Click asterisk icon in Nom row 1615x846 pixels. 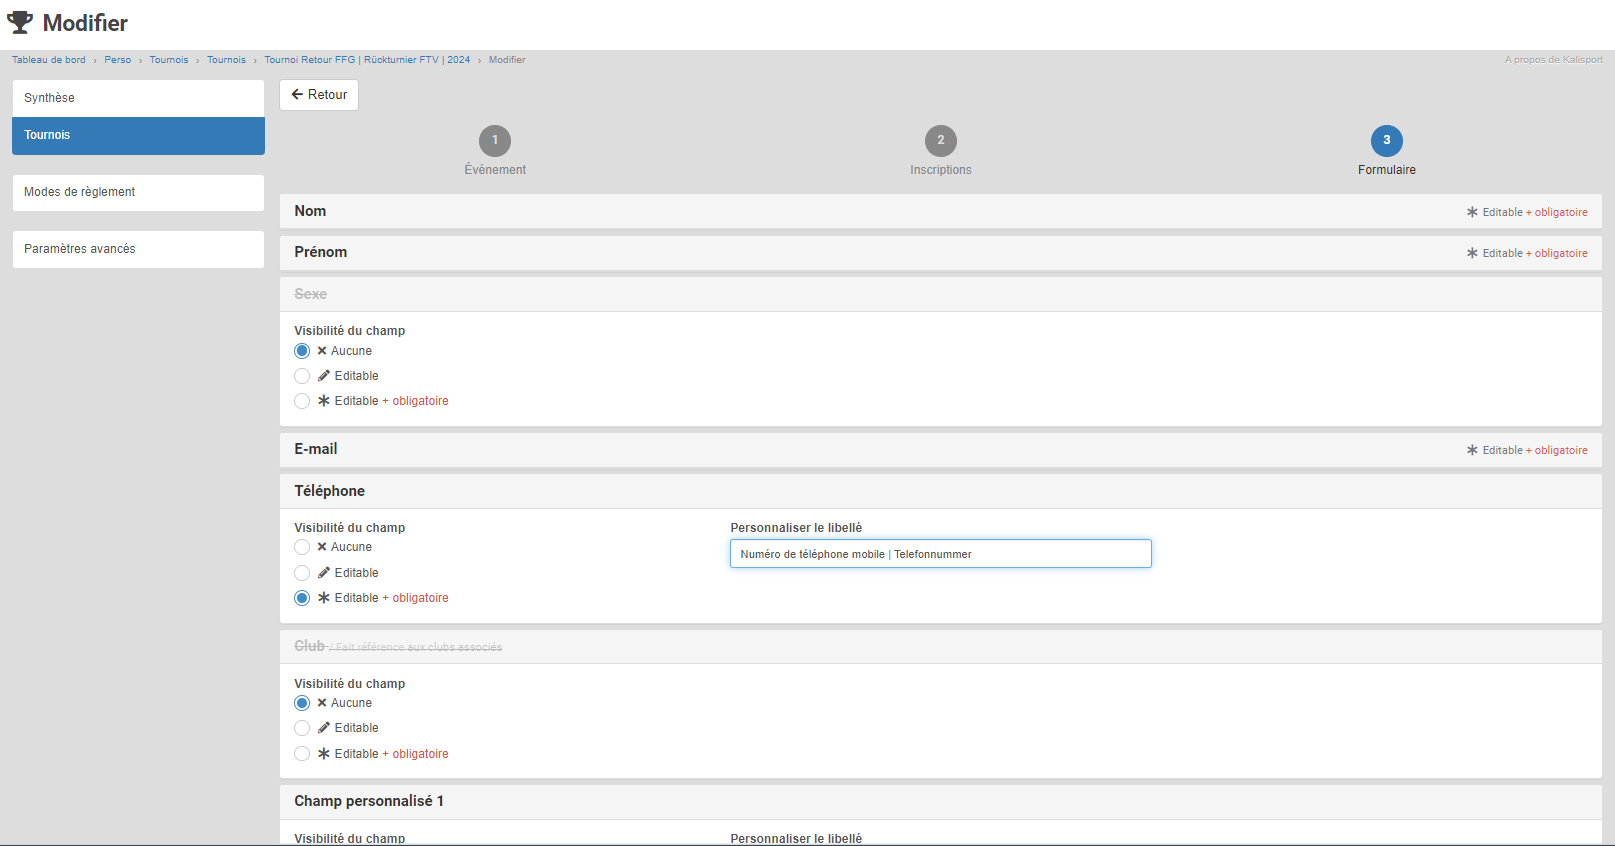pos(1472,212)
